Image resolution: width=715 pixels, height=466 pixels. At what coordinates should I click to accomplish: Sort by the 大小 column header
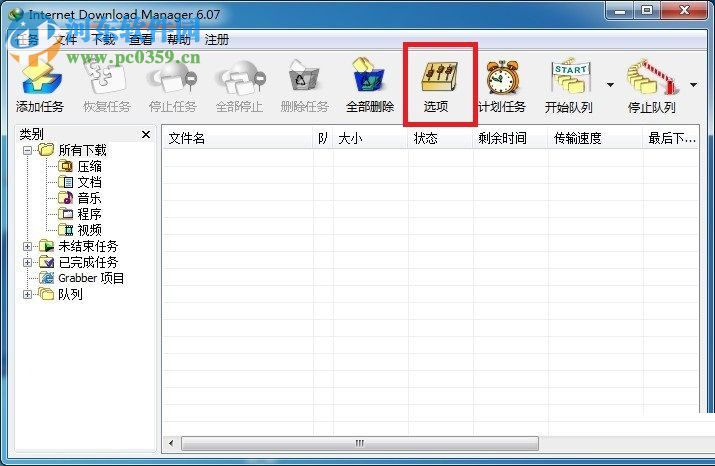(x=371, y=138)
